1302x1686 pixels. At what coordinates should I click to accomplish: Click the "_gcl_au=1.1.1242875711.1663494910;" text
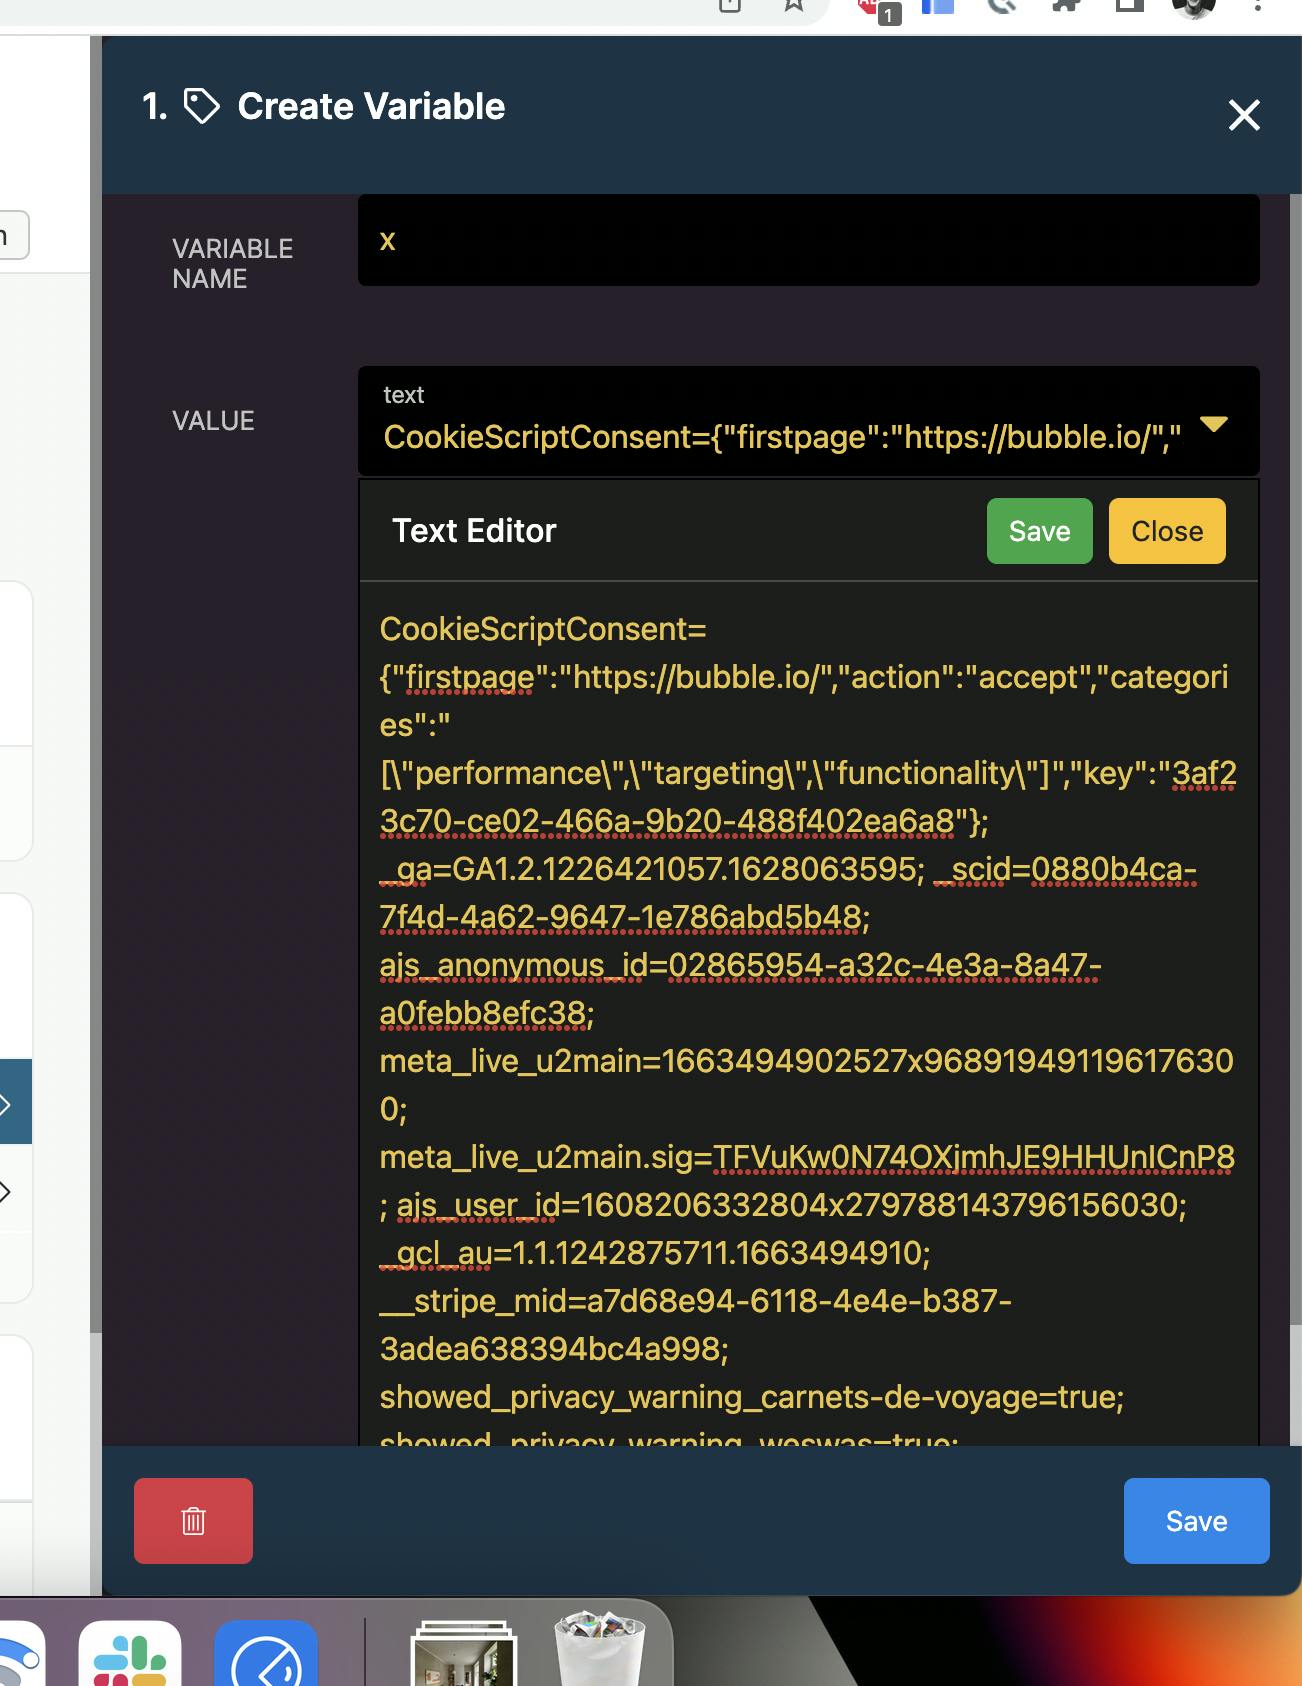point(655,1253)
